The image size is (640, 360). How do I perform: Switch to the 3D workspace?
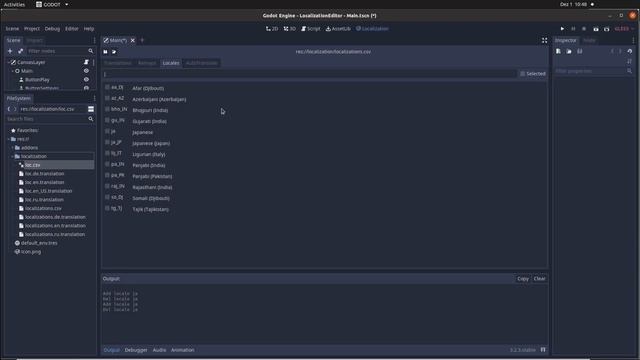click(x=290, y=29)
